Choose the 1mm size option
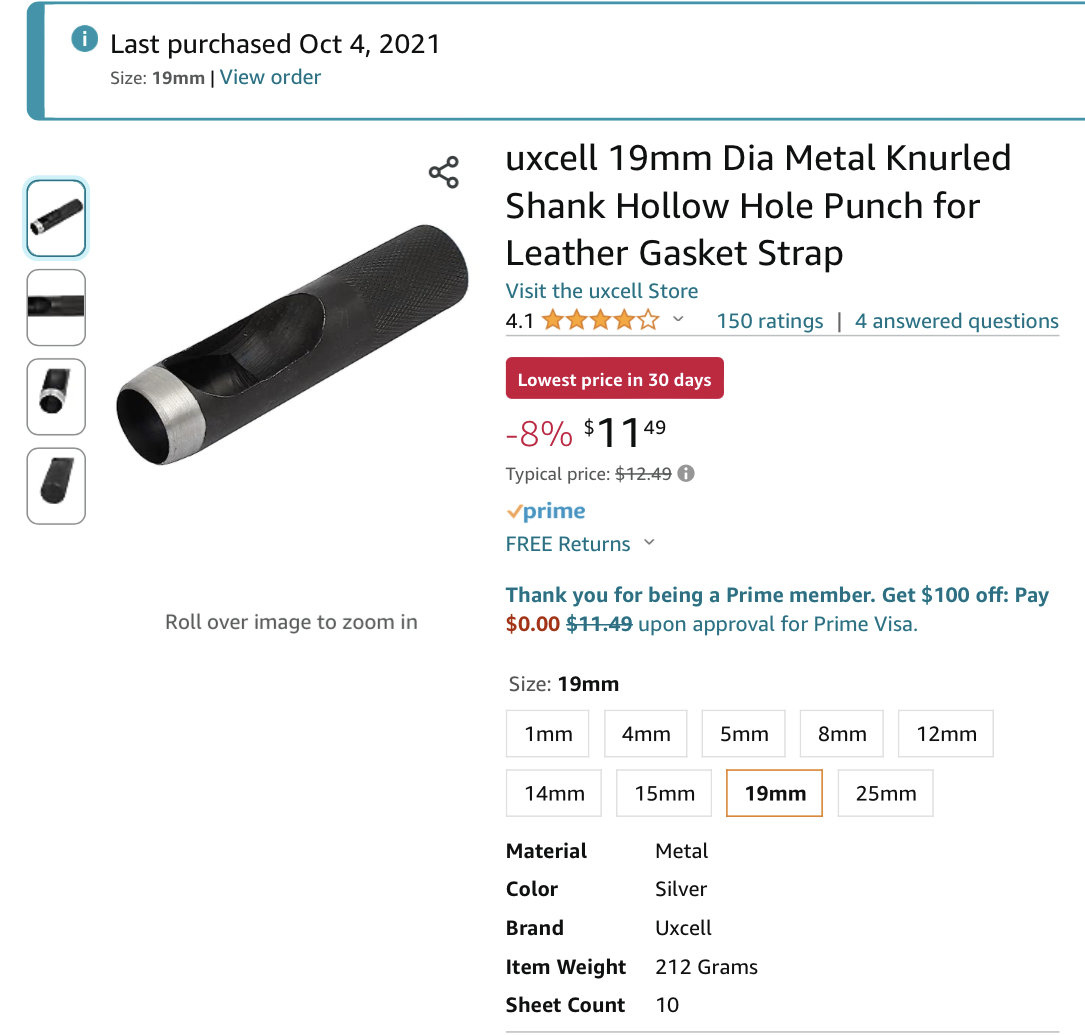Viewport: 1085px width, 1035px height. [x=547, y=733]
